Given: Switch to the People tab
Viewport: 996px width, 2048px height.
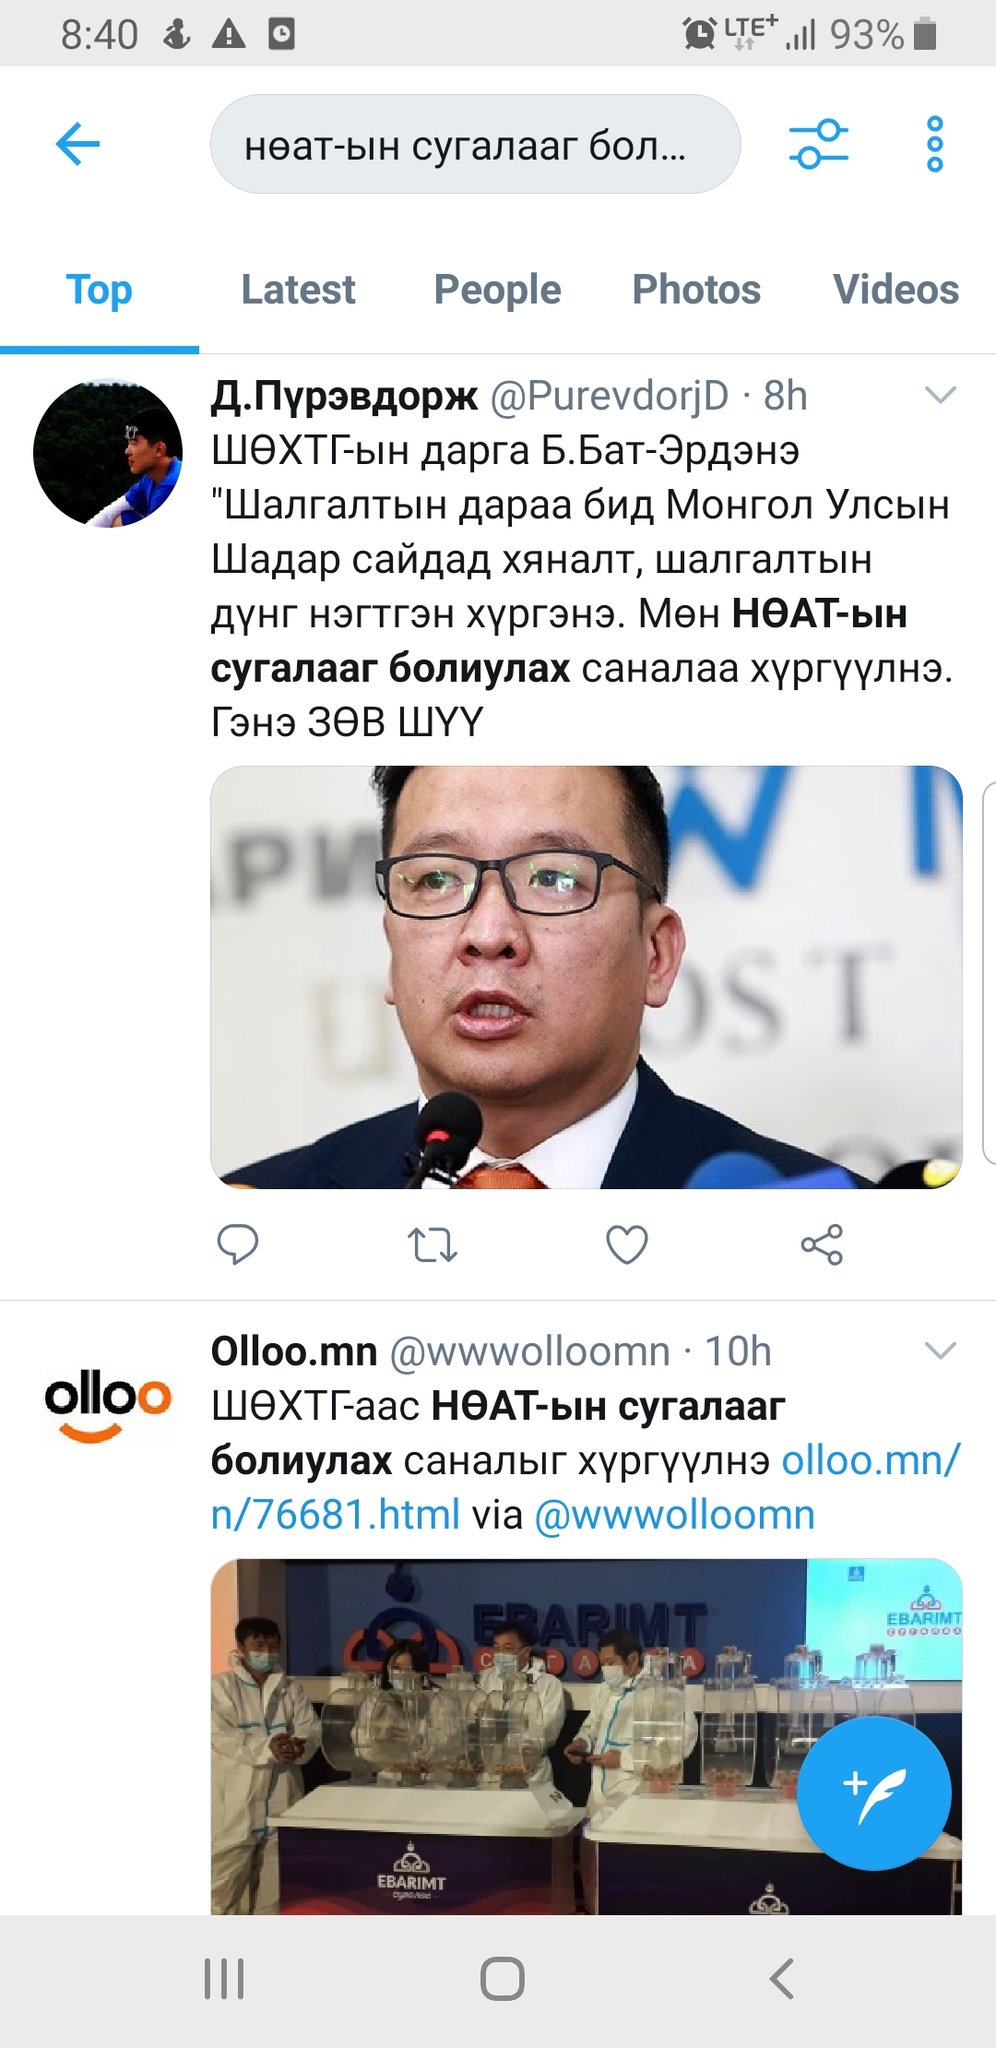Looking at the screenshot, I should tap(497, 289).
